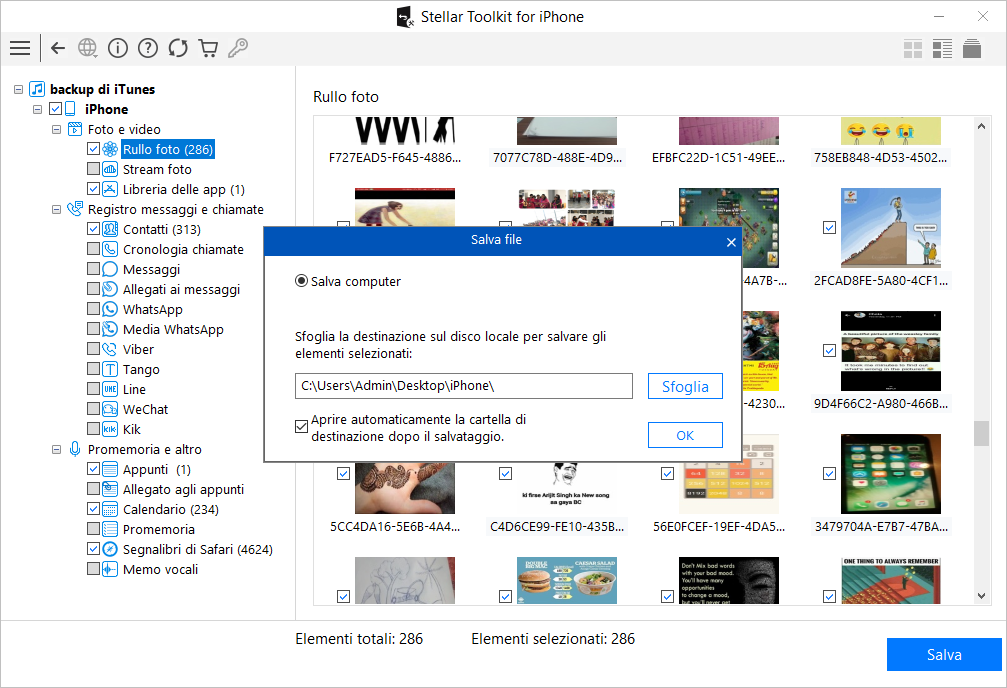Click the help question mark icon

(148, 48)
